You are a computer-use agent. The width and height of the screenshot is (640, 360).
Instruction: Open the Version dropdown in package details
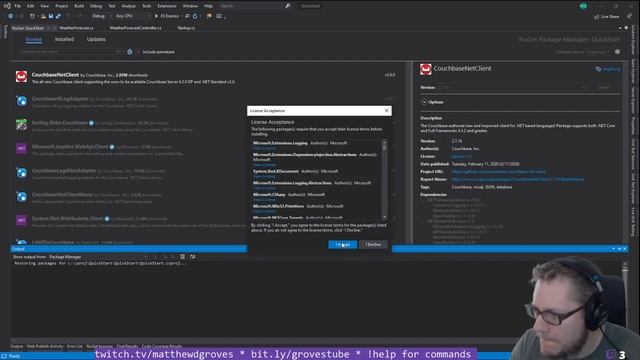click(x=511, y=87)
